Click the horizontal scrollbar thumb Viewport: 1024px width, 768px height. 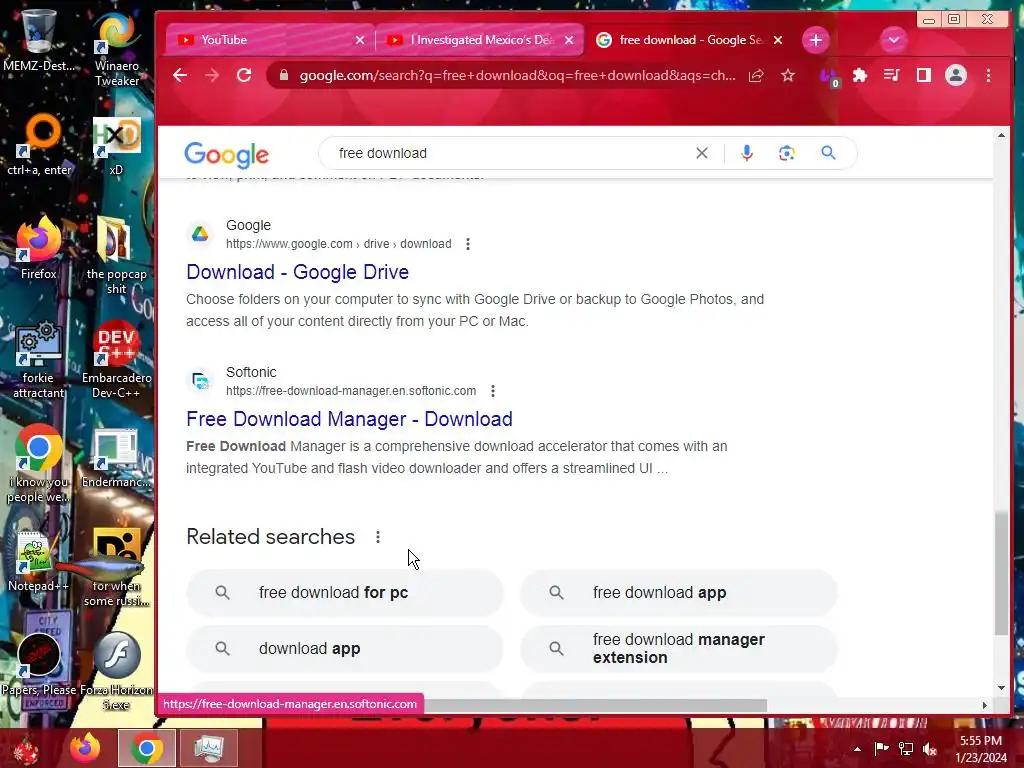pos(596,705)
